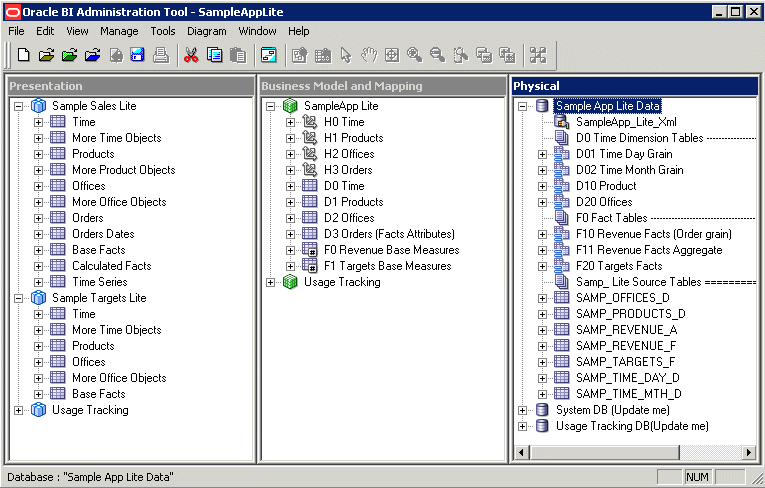Select the hand pan tool
This screenshot has width=765, height=488.
tap(369, 55)
